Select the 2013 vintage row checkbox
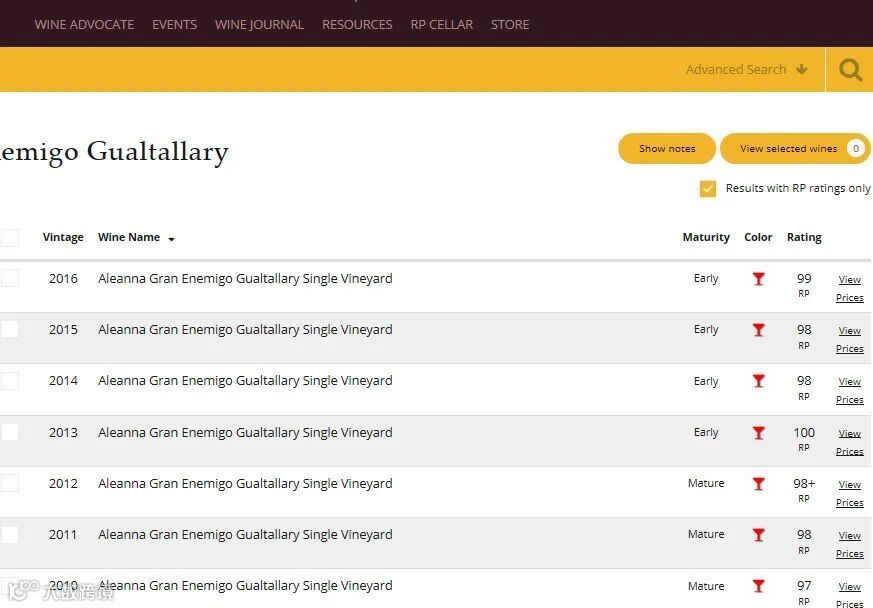The width and height of the screenshot is (873, 608). (x=9, y=432)
